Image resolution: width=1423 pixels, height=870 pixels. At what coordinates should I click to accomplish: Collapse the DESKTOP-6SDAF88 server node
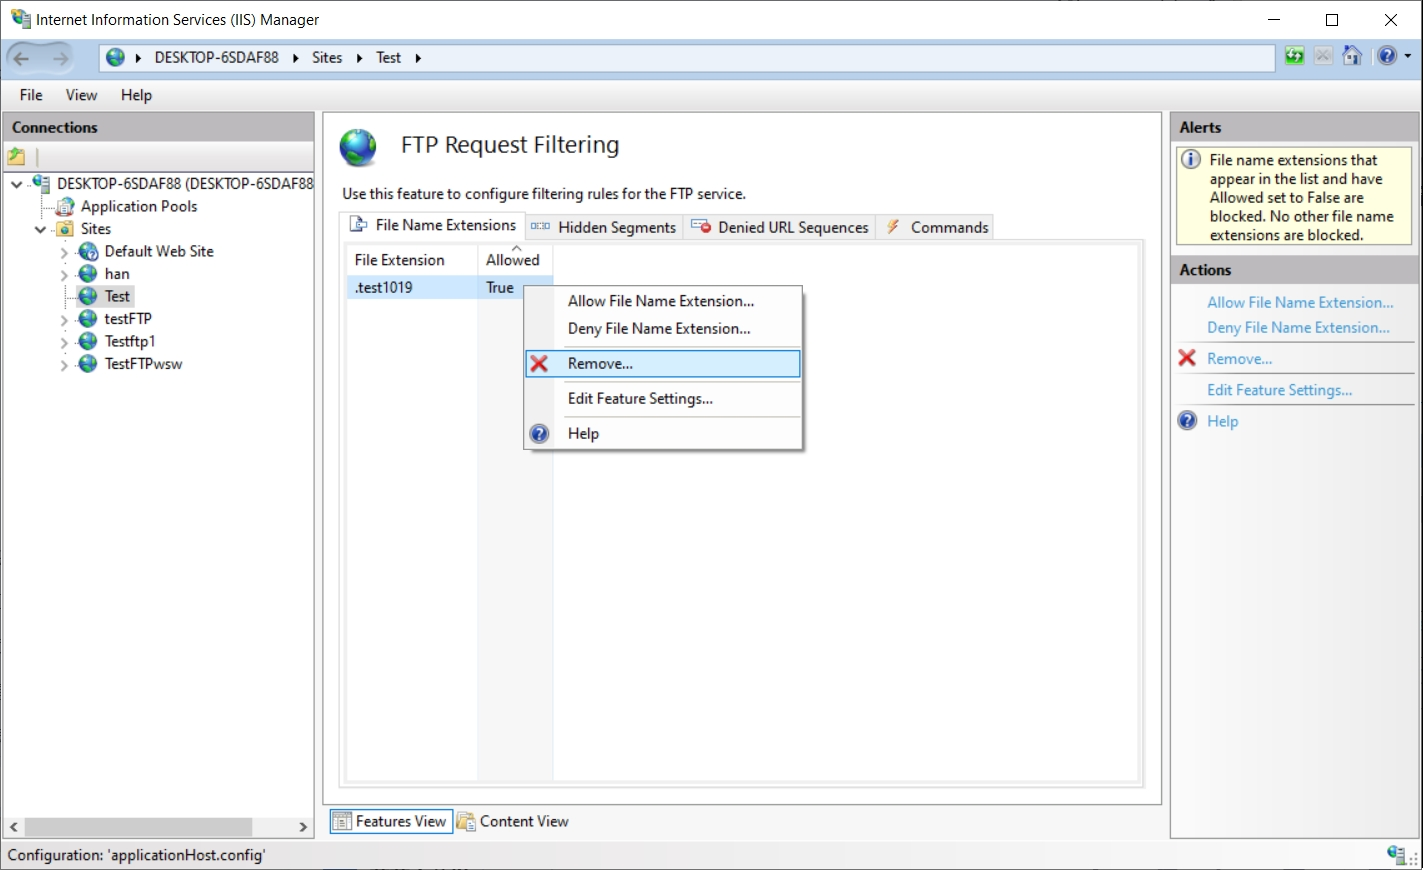tap(17, 184)
